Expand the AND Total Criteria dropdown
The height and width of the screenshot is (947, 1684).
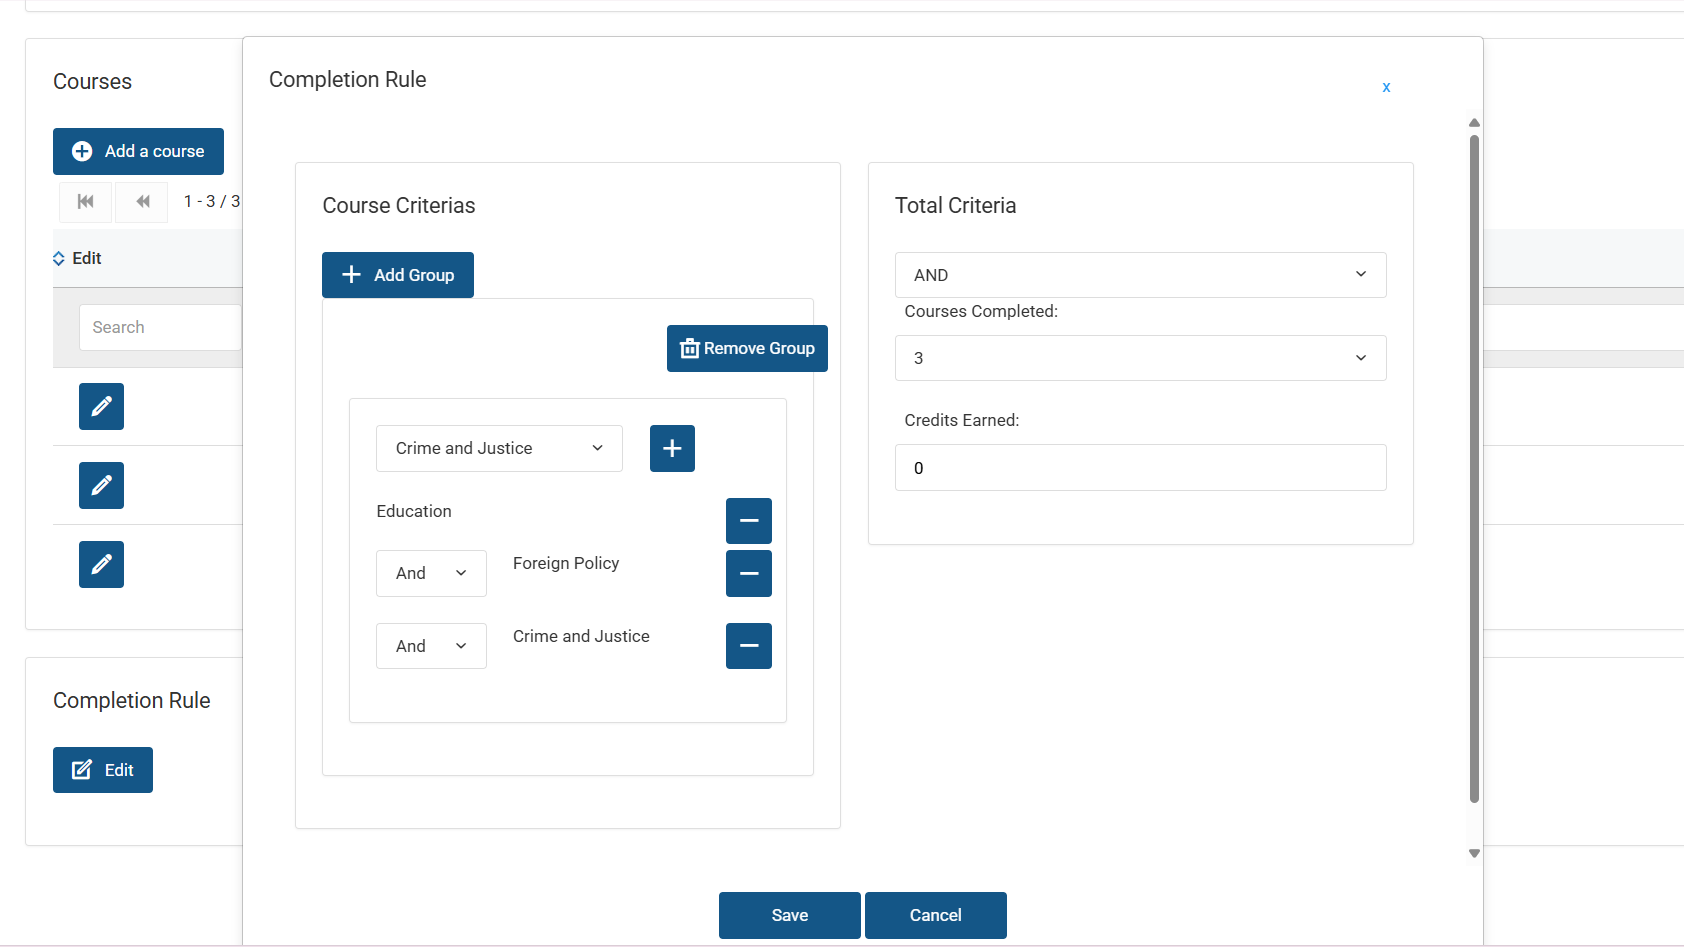click(x=1140, y=275)
